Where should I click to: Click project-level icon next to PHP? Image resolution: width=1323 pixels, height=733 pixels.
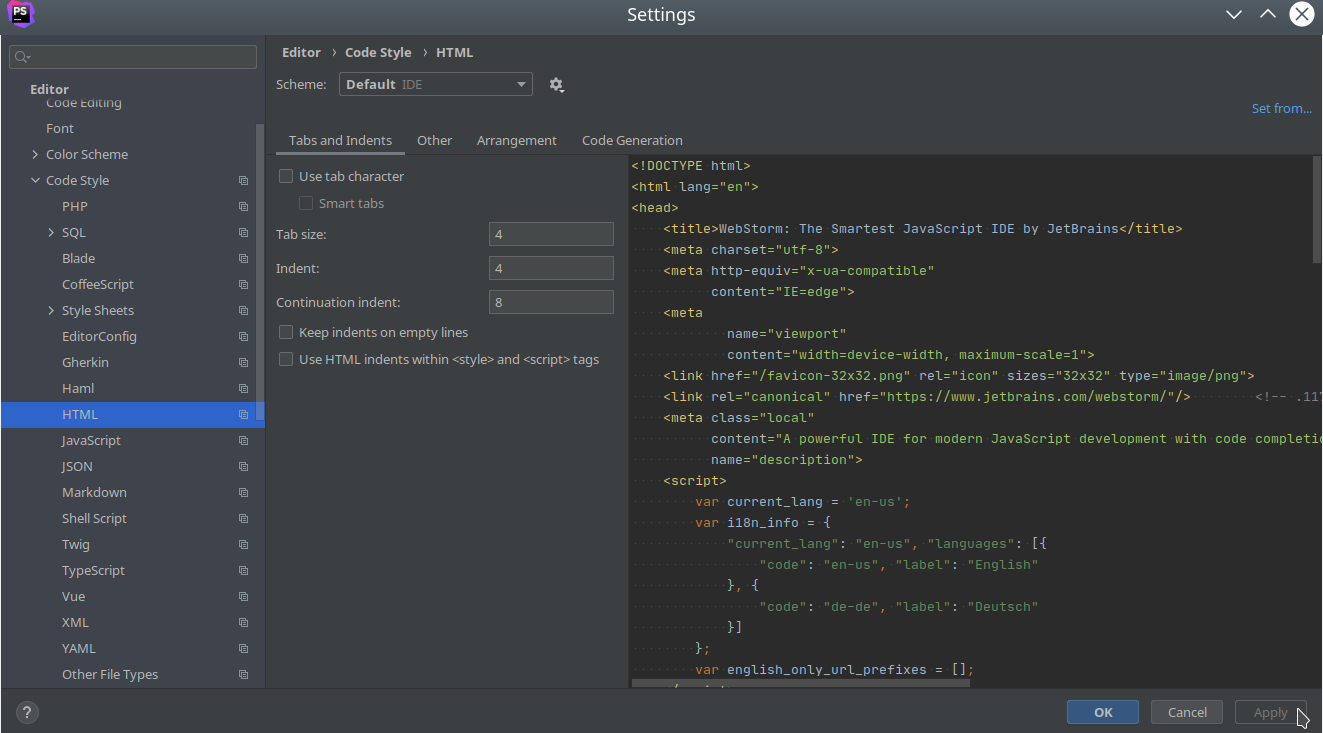coord(243,207)
